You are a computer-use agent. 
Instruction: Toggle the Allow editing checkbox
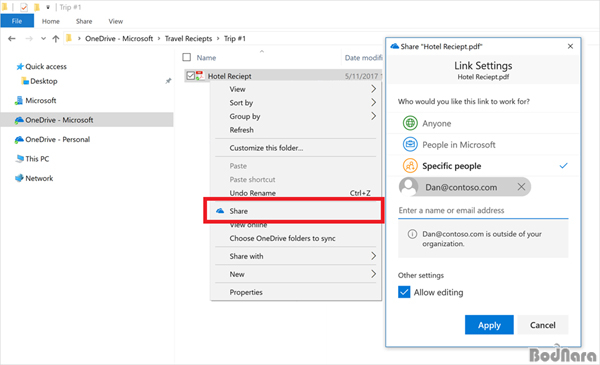[404, 292]
